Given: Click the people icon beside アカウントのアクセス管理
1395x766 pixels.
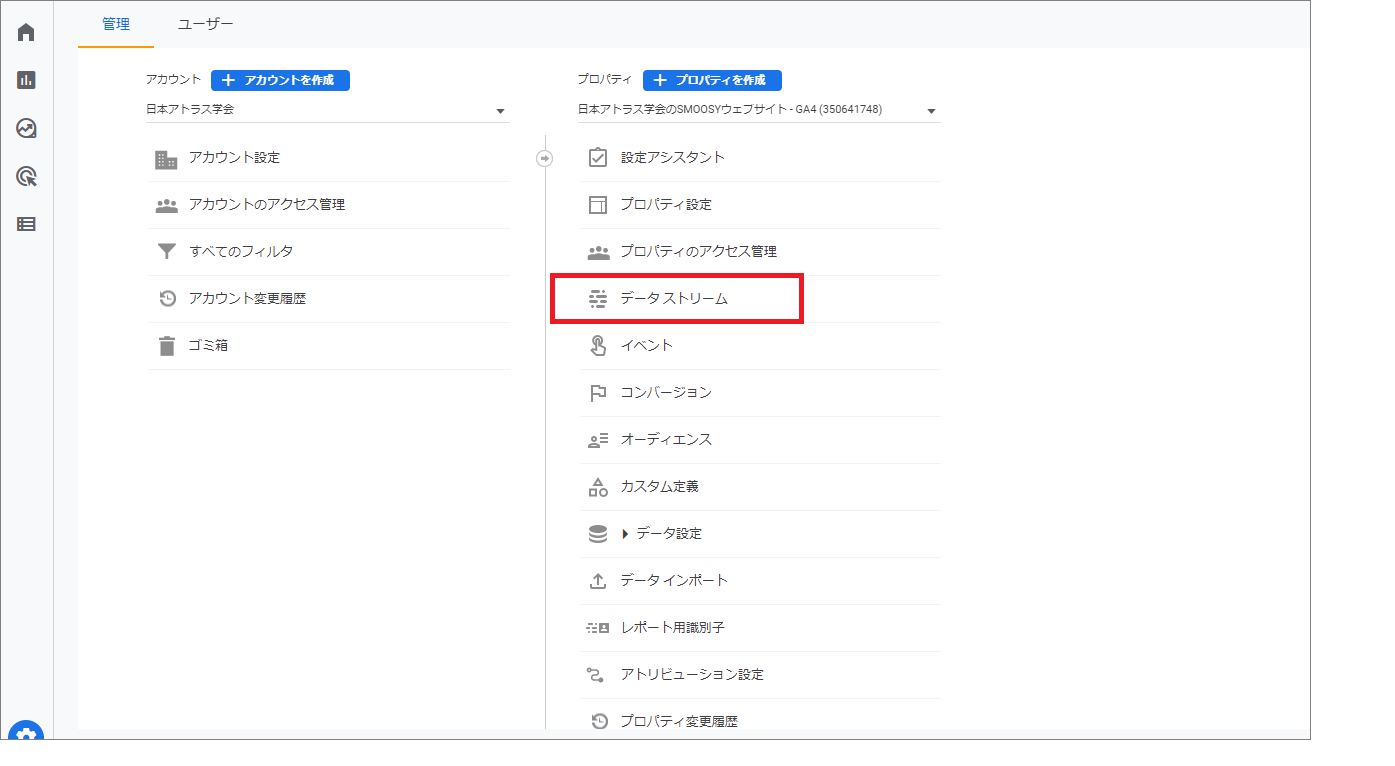Looking at the screenshot, I should point(166,205).
